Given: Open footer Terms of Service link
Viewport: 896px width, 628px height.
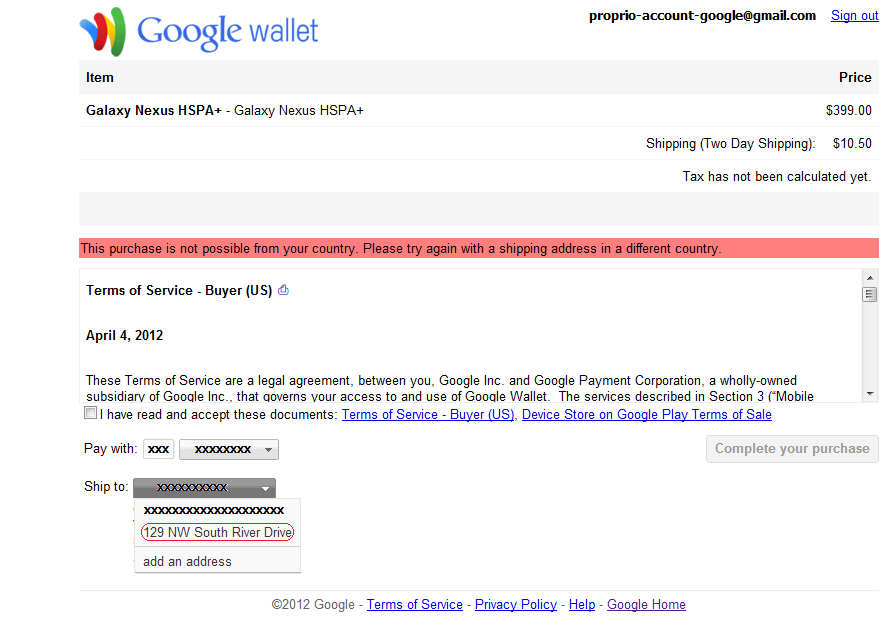Looking at the screenshot, I should pos(415,605).
